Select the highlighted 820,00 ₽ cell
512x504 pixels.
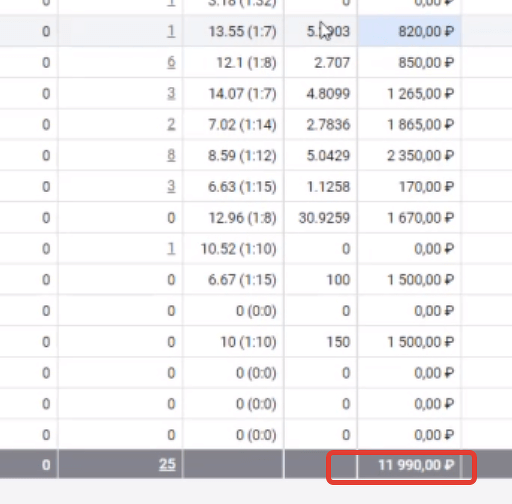[409, 31]
